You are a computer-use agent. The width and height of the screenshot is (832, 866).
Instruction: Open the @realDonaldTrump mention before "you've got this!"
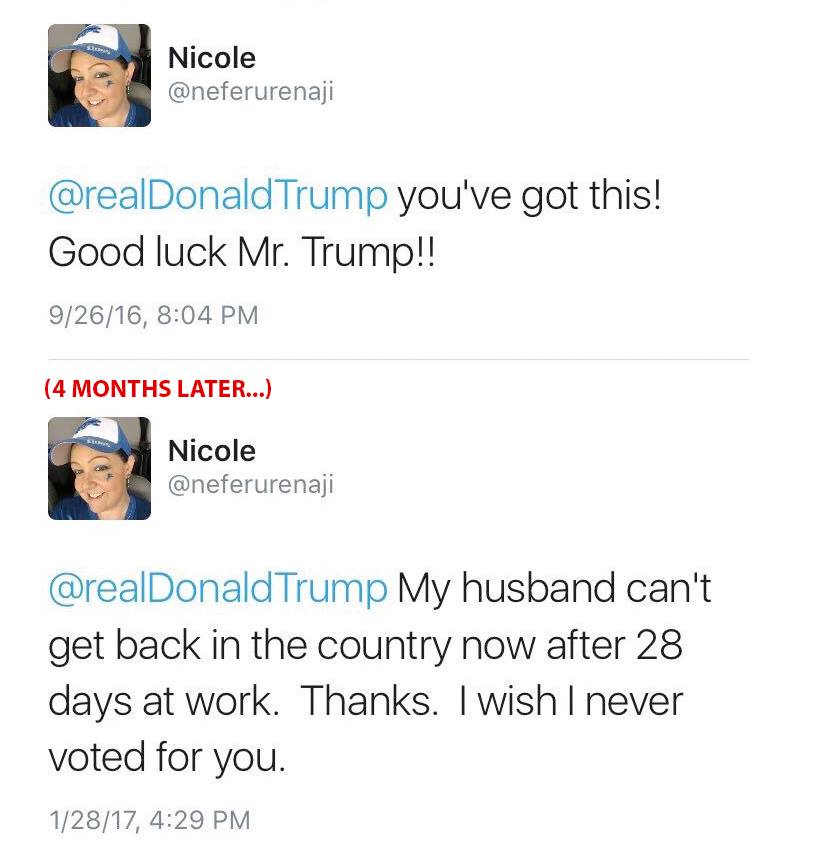tap(217, 195)
